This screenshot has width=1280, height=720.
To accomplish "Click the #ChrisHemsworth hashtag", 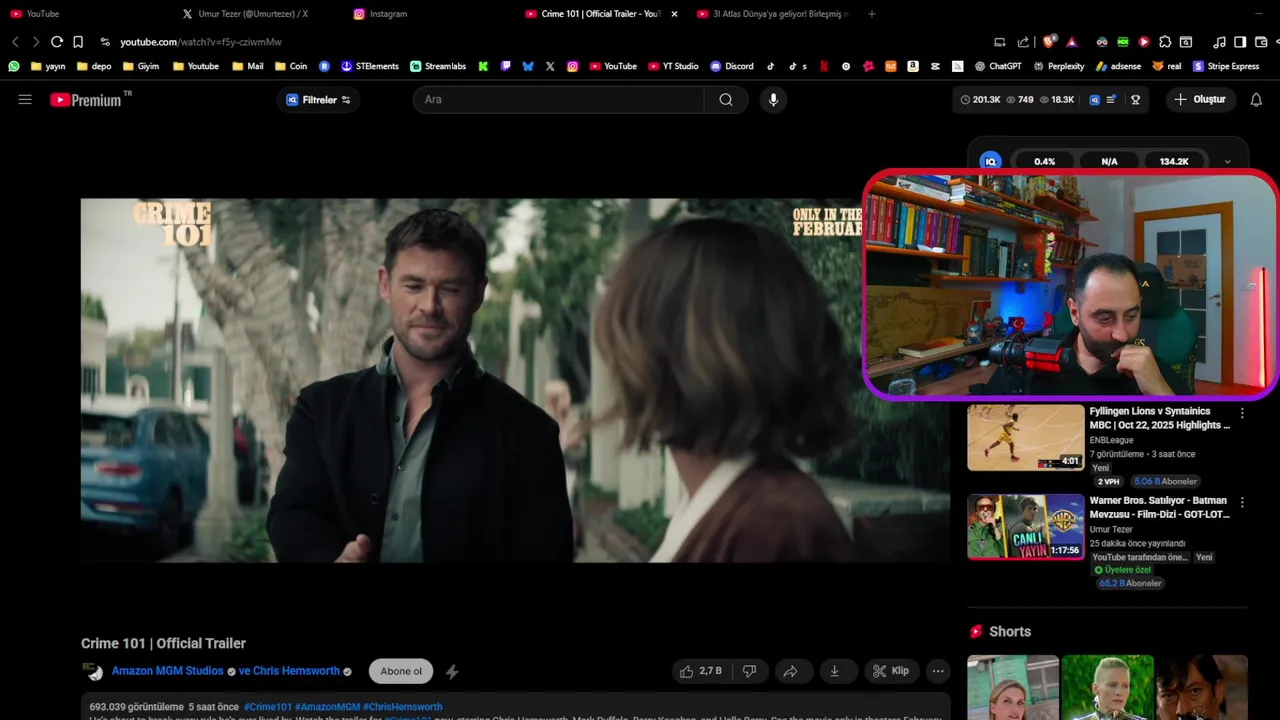I will (403, 707).
